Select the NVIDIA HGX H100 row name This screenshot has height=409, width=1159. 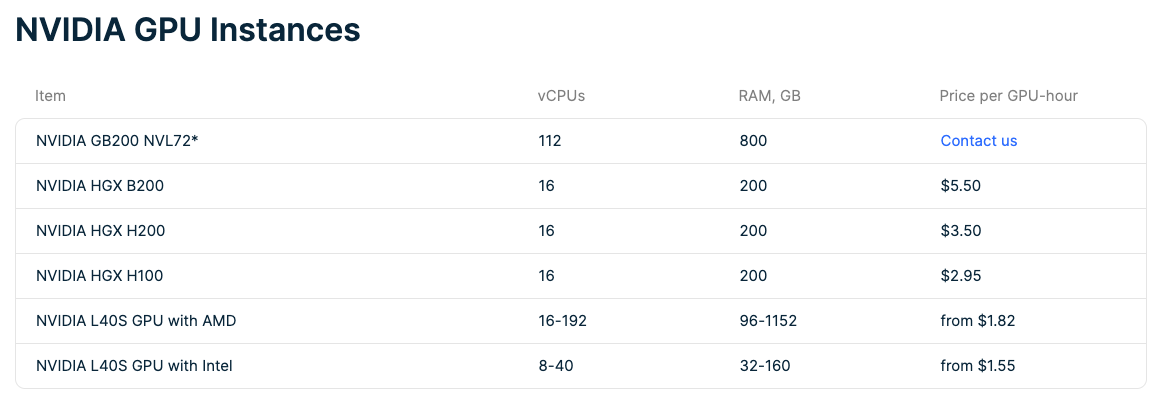[x=100, y=276]
